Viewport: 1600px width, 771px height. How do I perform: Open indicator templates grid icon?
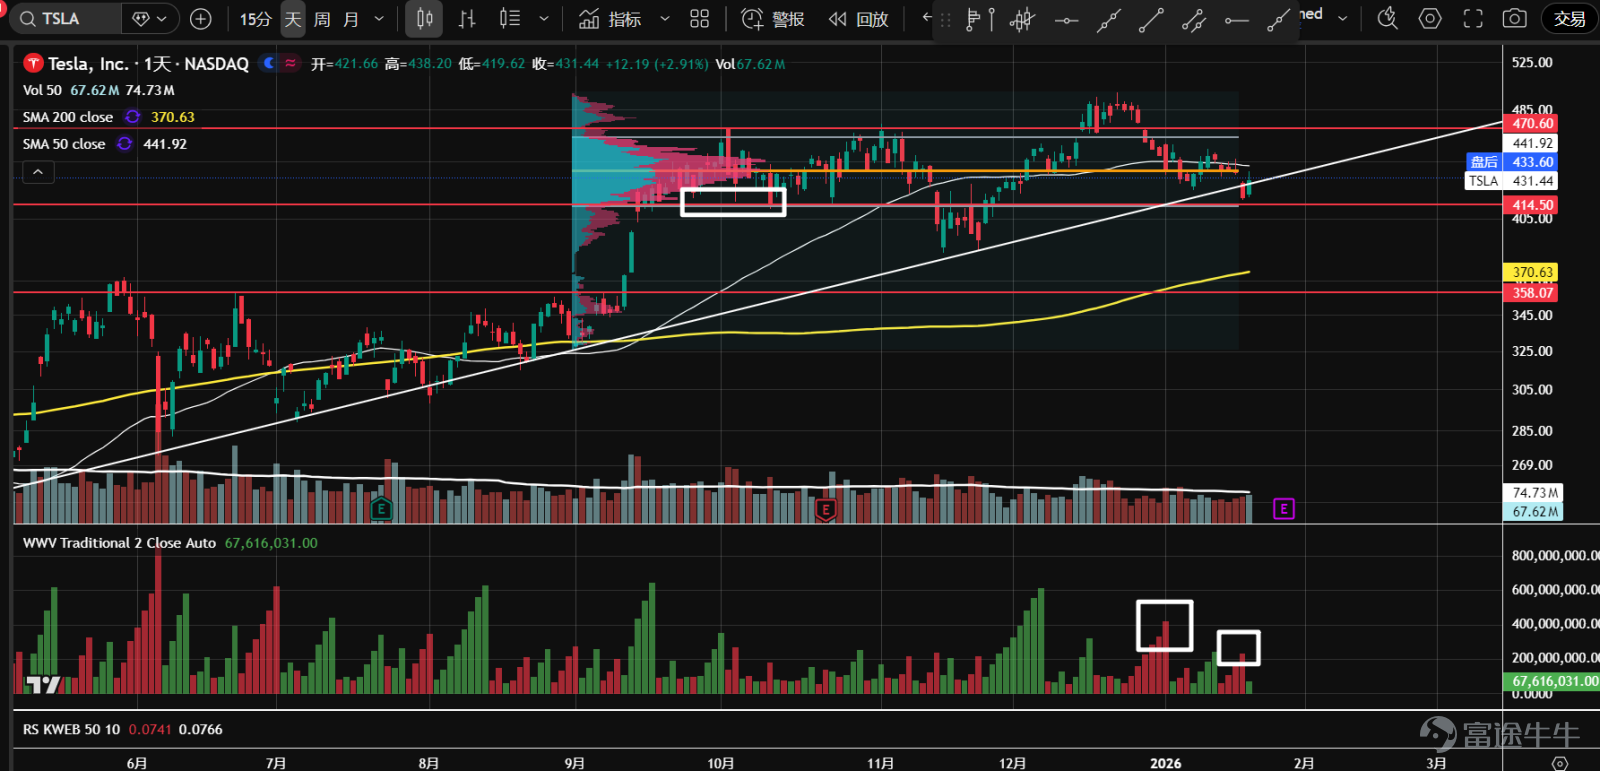click(x=700, y=19)
